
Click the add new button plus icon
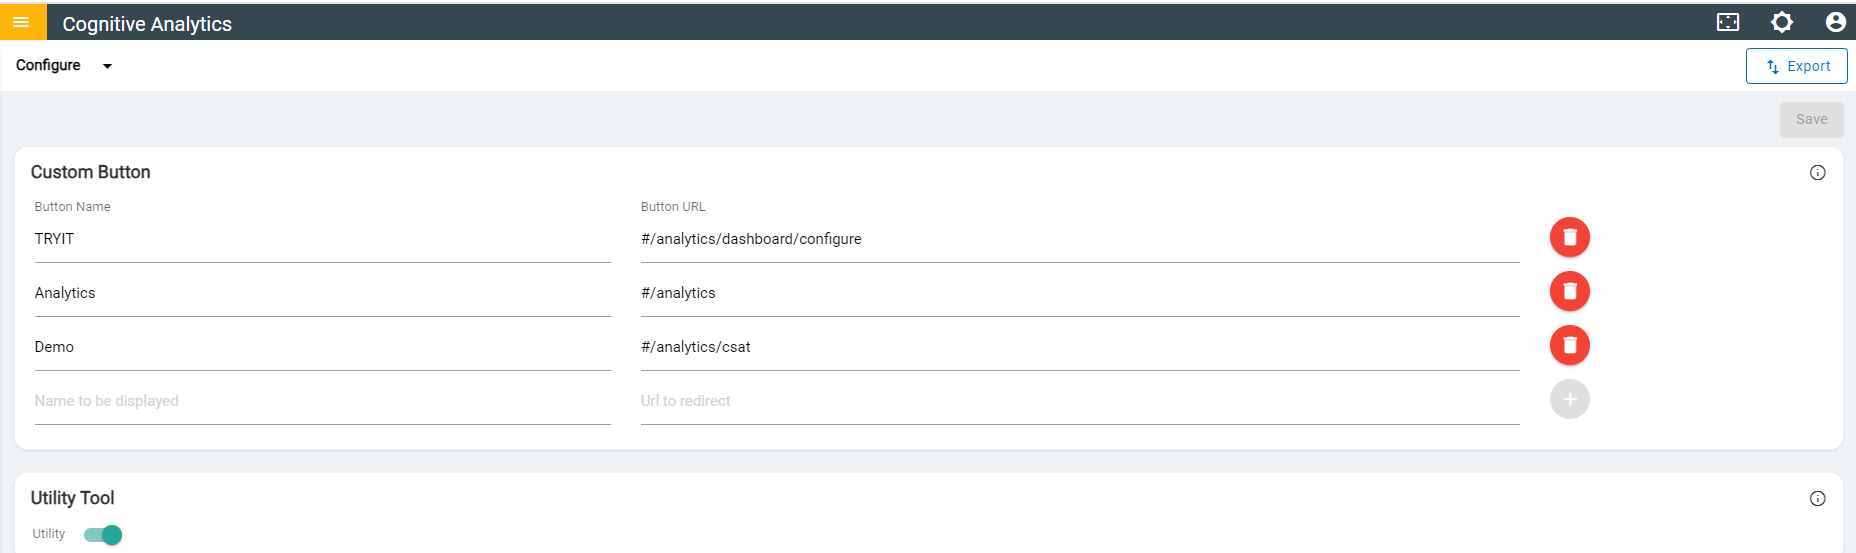[1569, 400]
